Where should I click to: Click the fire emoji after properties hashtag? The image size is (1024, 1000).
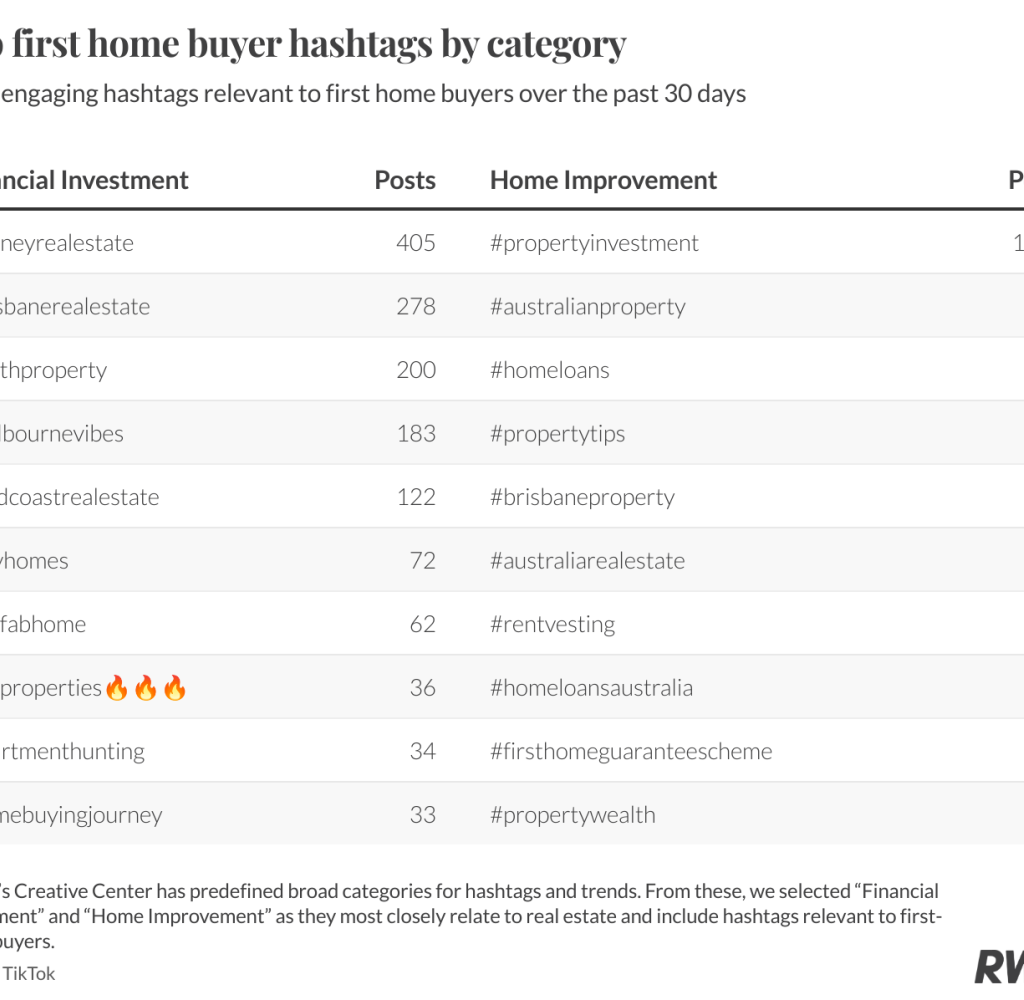(x=146, y=688)
